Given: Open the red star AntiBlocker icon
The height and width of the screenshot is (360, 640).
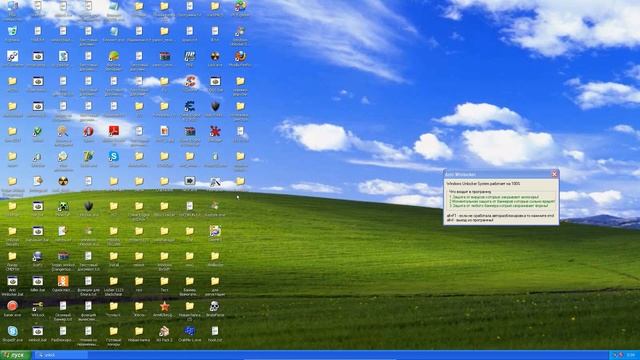Looking at the screenshot, I should pyautogui.click(x=164, y=306).
